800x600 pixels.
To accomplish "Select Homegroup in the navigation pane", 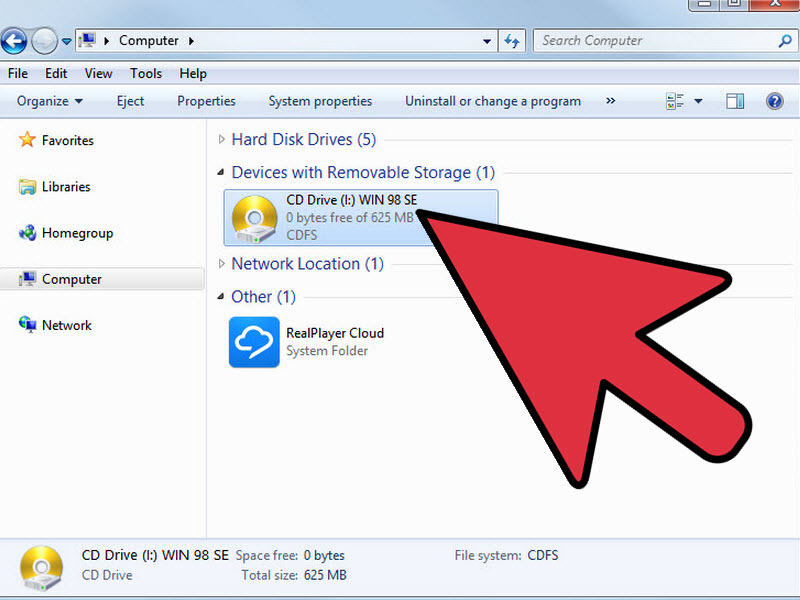I will click(78, 233).
